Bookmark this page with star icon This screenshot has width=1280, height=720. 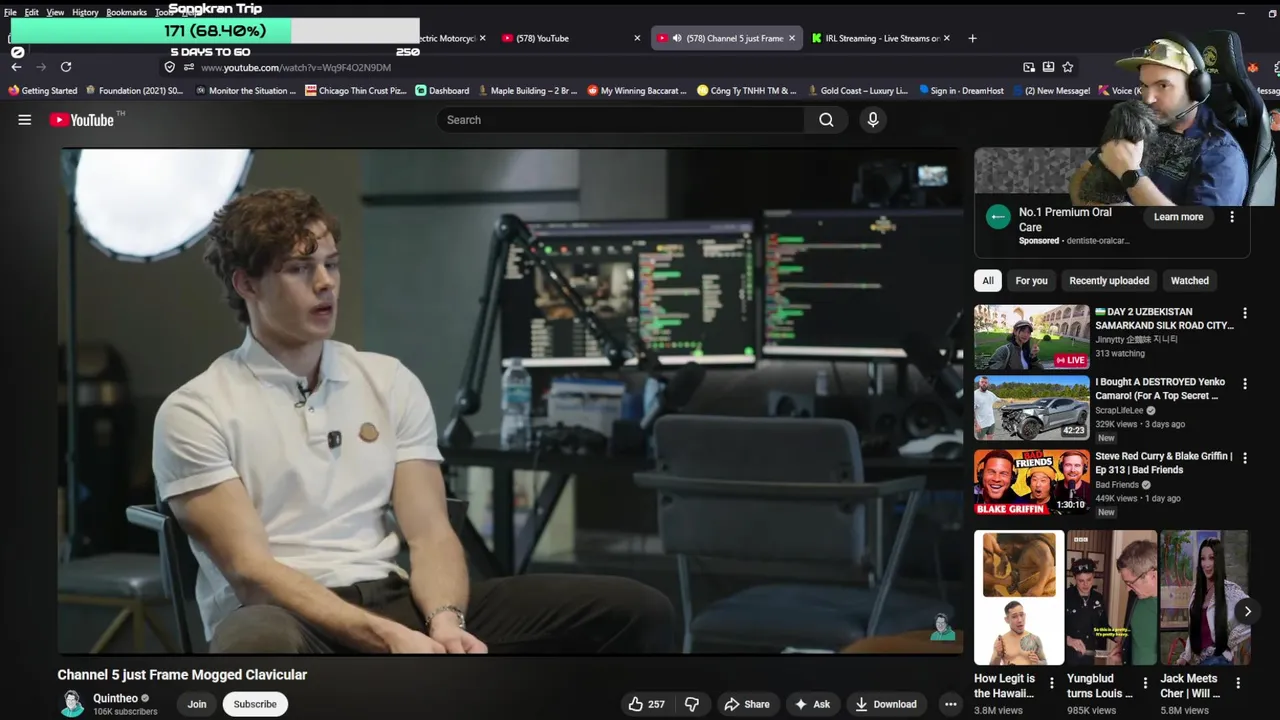pos(1068,67)
